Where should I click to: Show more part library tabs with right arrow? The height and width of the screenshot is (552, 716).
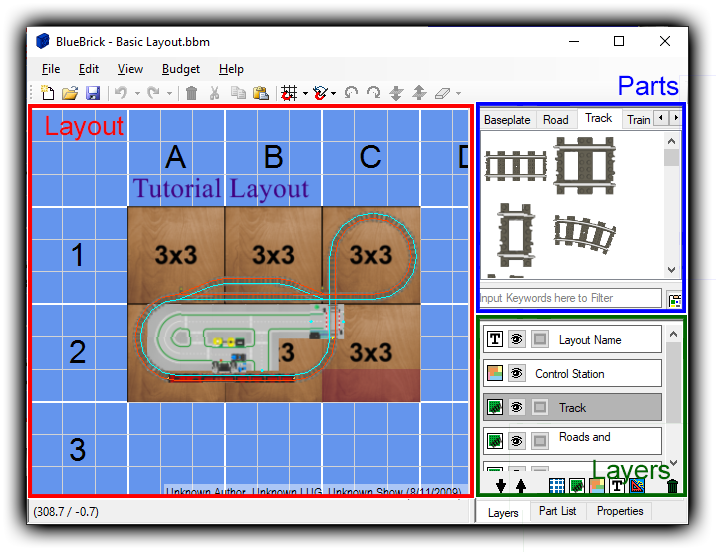click(676, 118)
